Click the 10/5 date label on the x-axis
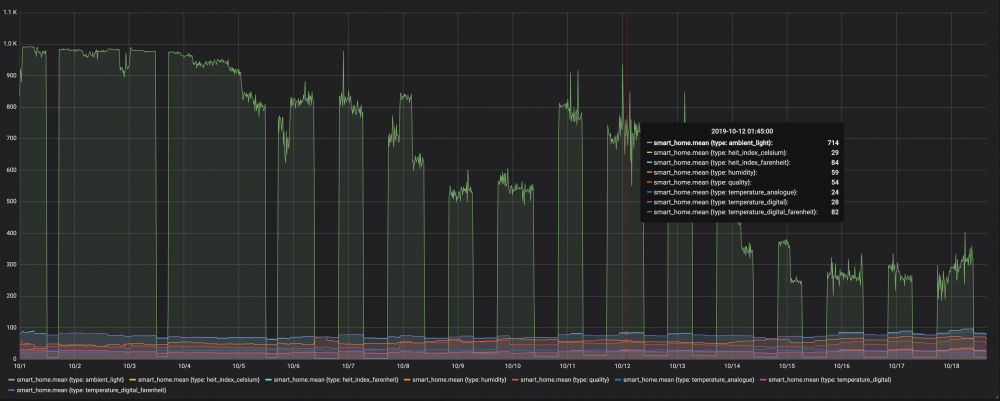The height and width of the screenshot is (401, 1000). coord(239,366)
